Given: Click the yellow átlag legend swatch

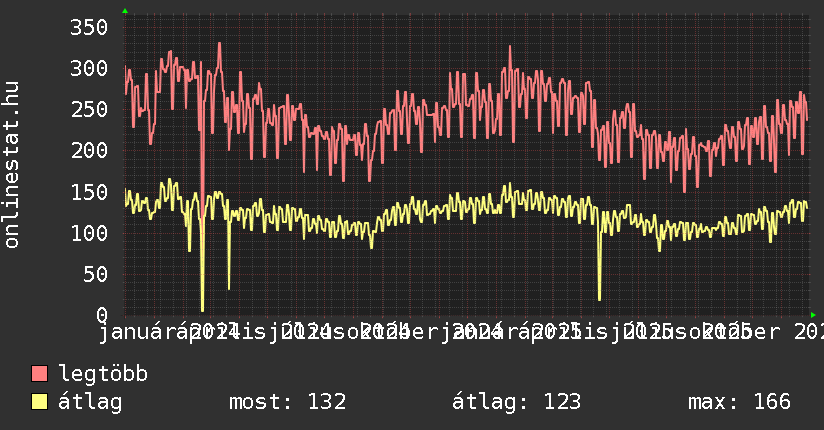Looking at the screenshot, I should point(40,402).
